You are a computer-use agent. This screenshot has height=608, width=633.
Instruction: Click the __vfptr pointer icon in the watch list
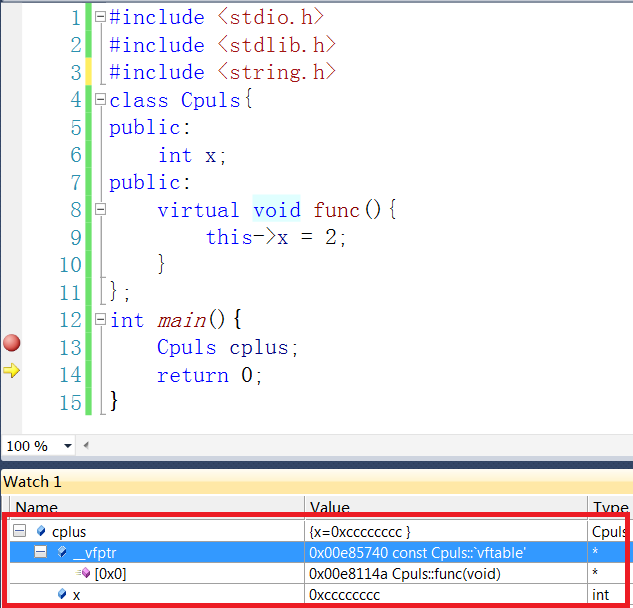click(62, 552)
